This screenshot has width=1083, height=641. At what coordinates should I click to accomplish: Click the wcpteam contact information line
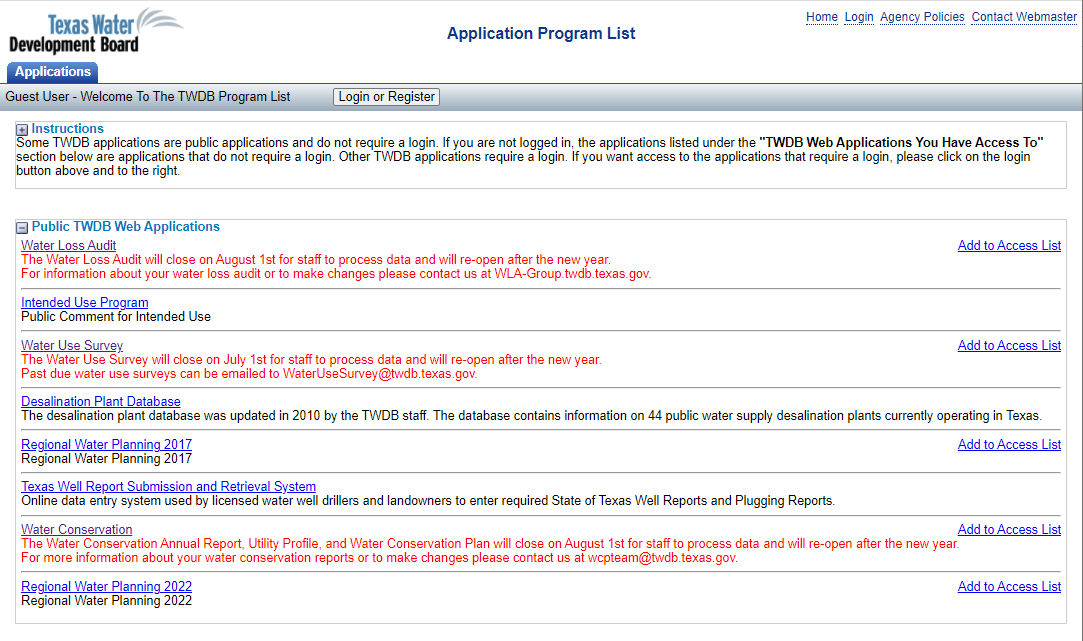pos(379,558)
